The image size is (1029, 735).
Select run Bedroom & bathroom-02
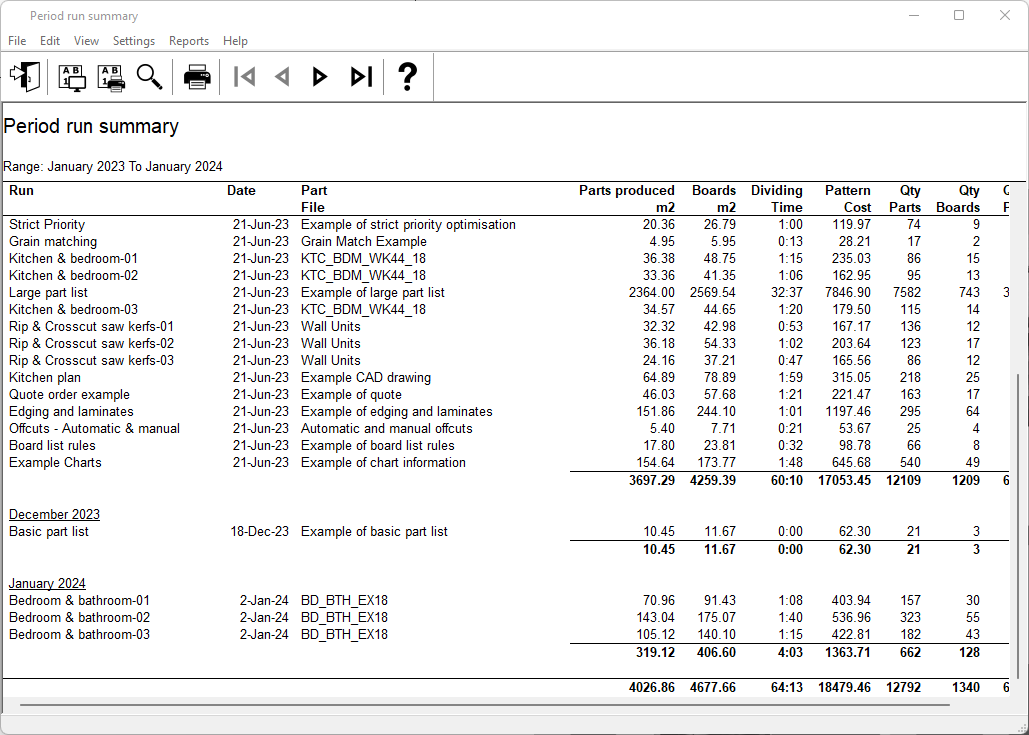click(79, 618)
